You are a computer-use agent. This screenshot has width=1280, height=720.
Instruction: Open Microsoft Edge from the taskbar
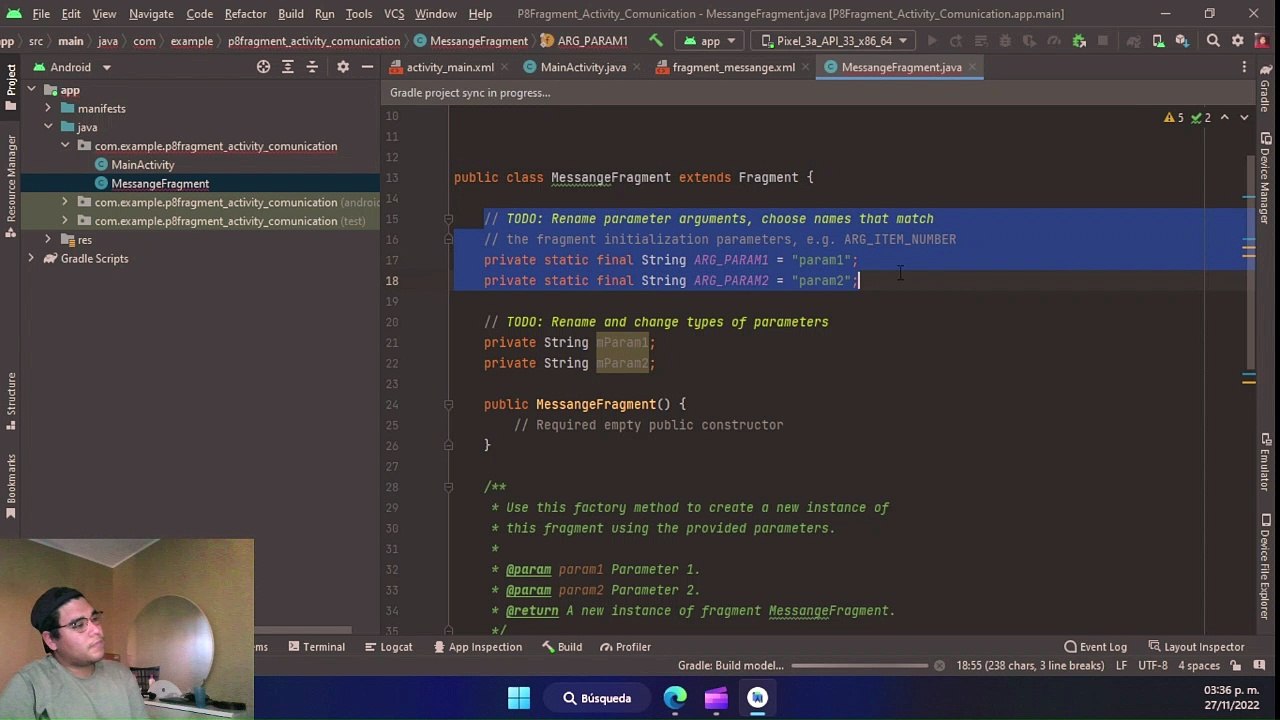(x=675, y=698)
